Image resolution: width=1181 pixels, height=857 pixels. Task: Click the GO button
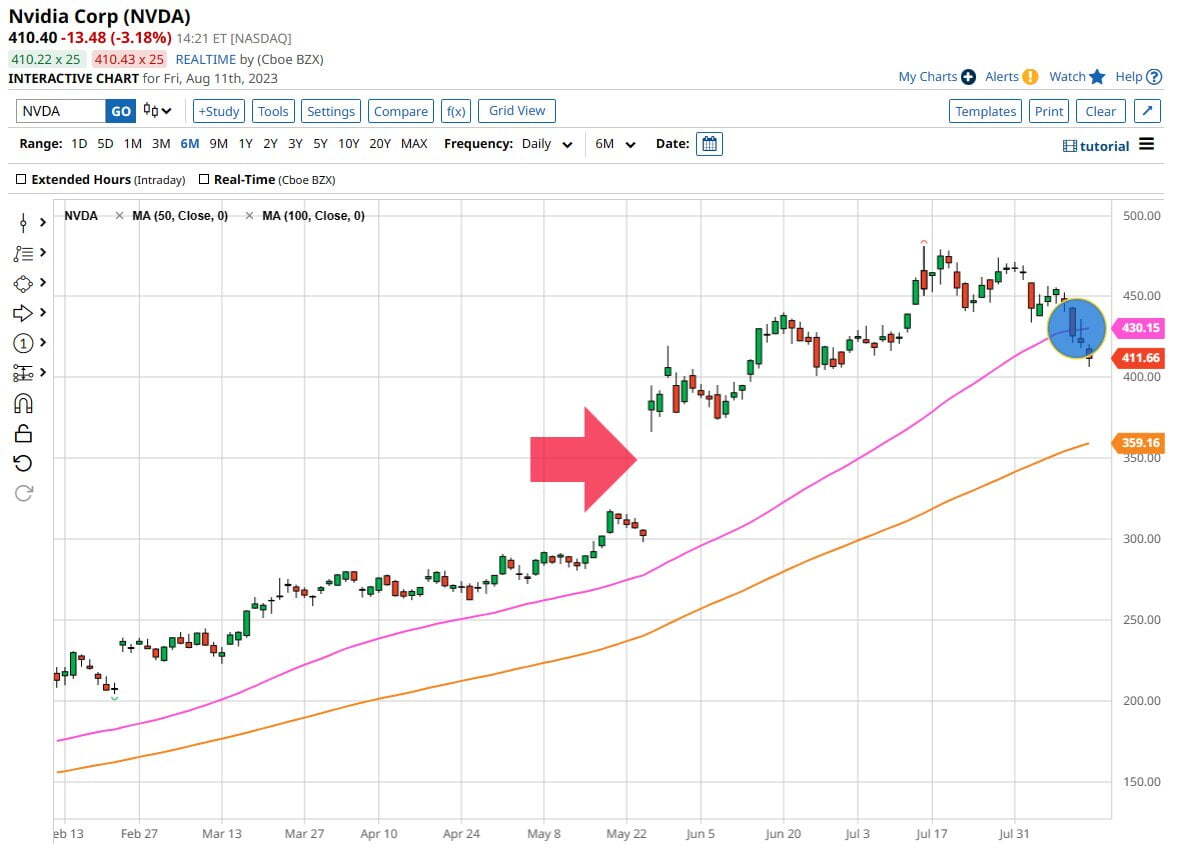point(121,111)
